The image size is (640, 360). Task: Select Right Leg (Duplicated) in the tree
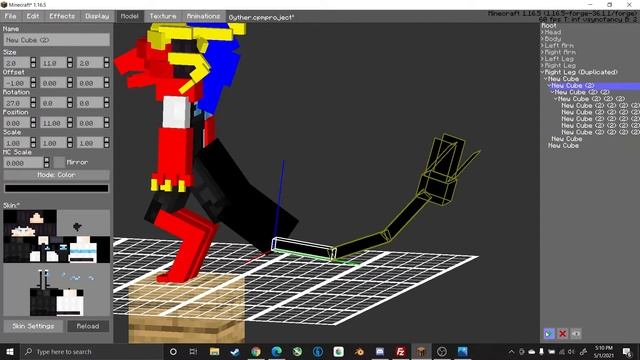click(x=581, y=72)
